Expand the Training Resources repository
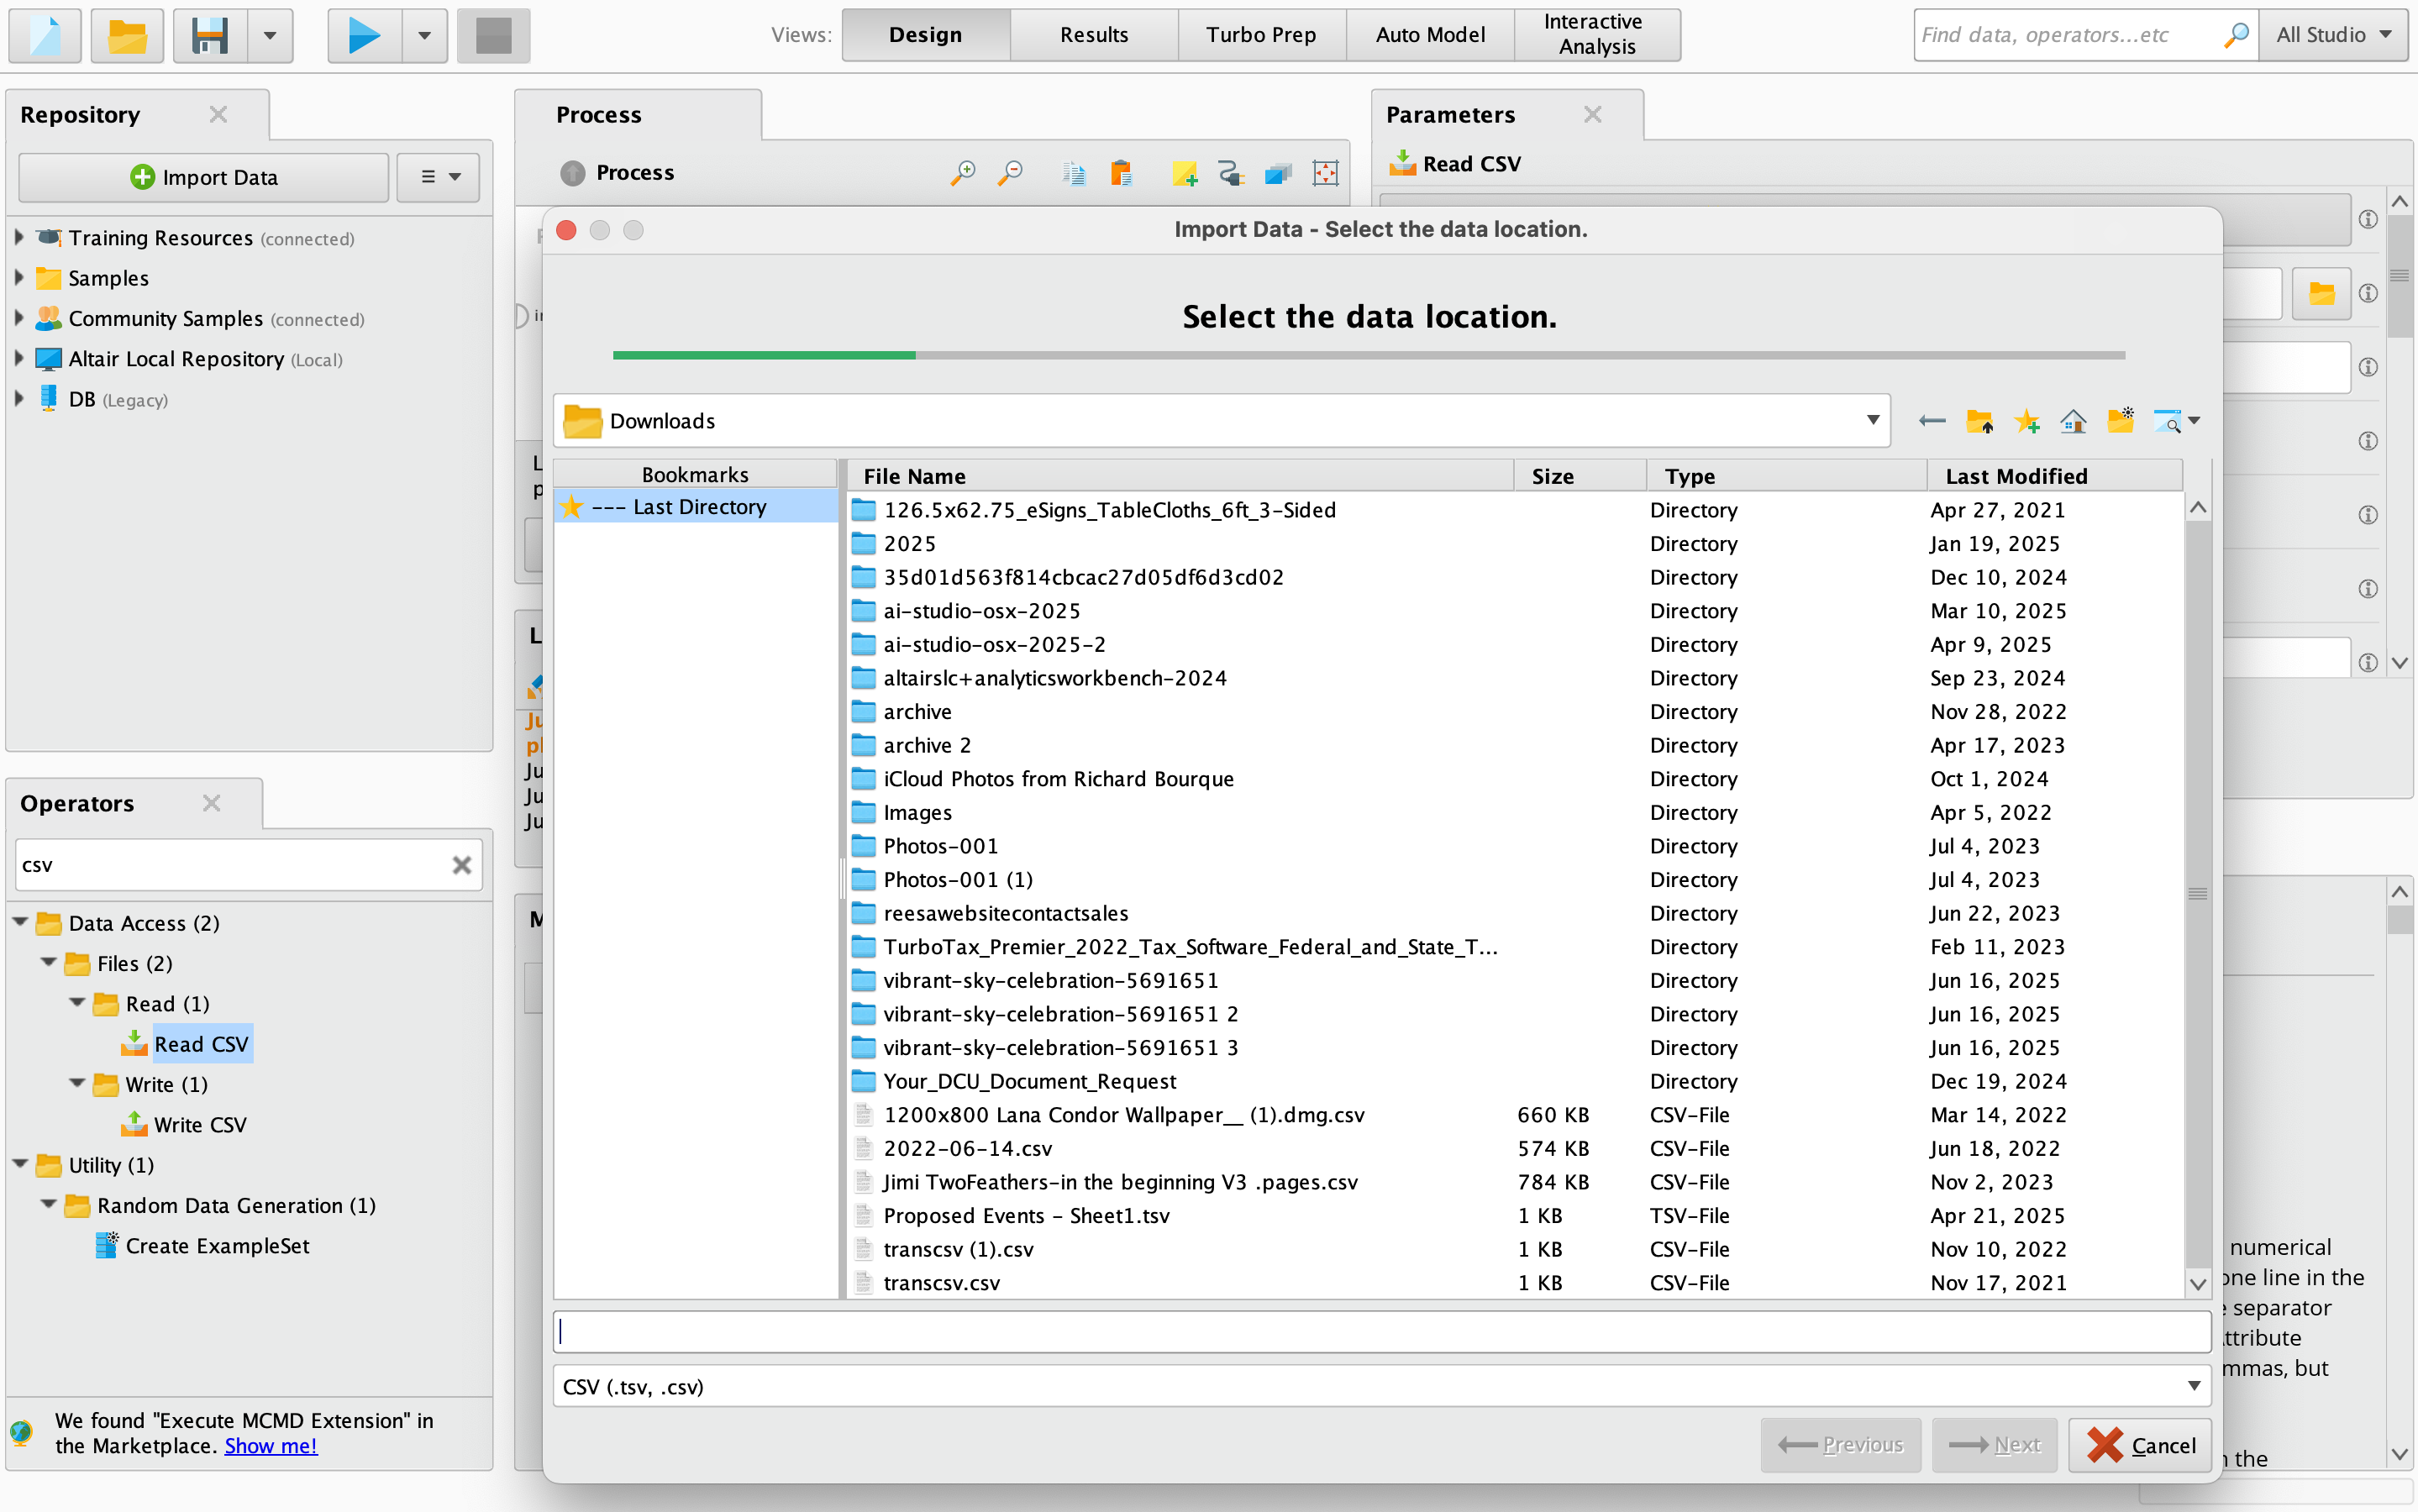This screenshot has width=2418, height=1512. [x=19, y=238]
